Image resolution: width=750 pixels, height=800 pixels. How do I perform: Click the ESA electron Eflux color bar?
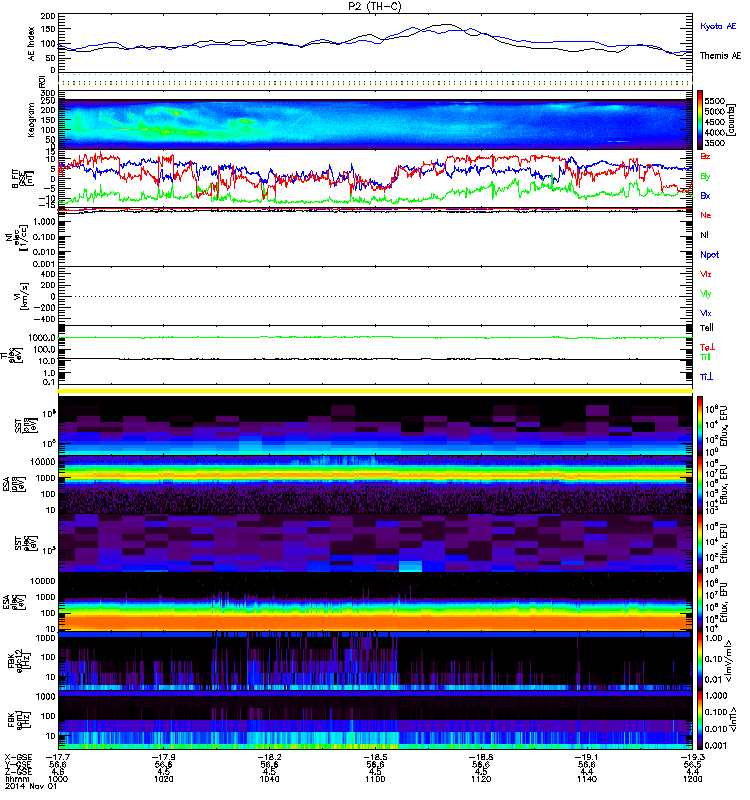coord(700,602)
